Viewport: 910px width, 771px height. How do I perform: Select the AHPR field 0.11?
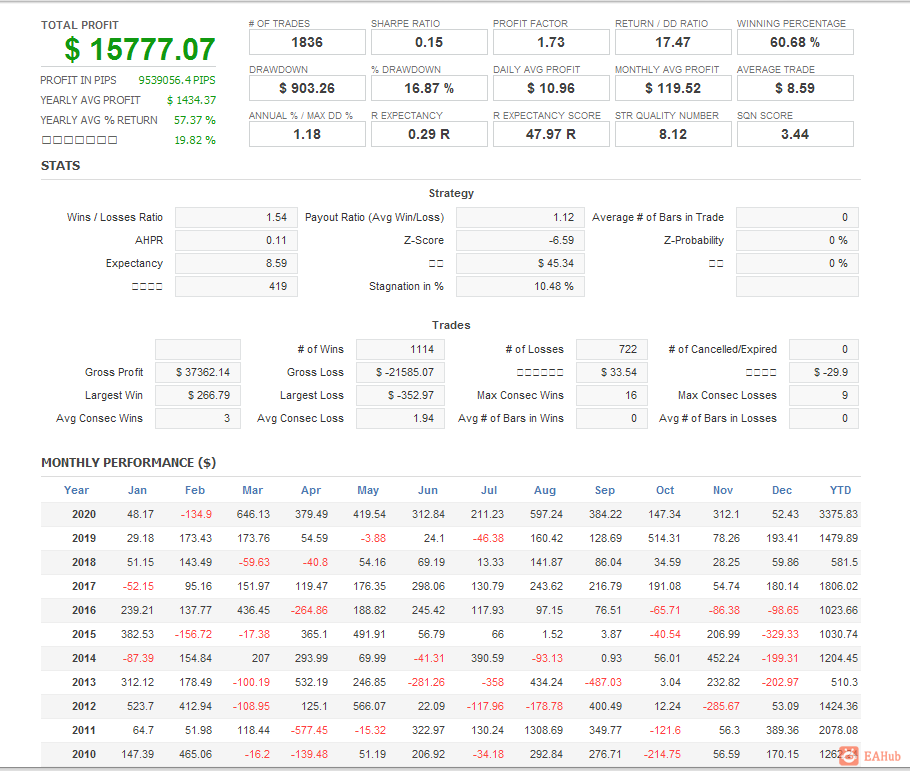[x=236, y=240]
